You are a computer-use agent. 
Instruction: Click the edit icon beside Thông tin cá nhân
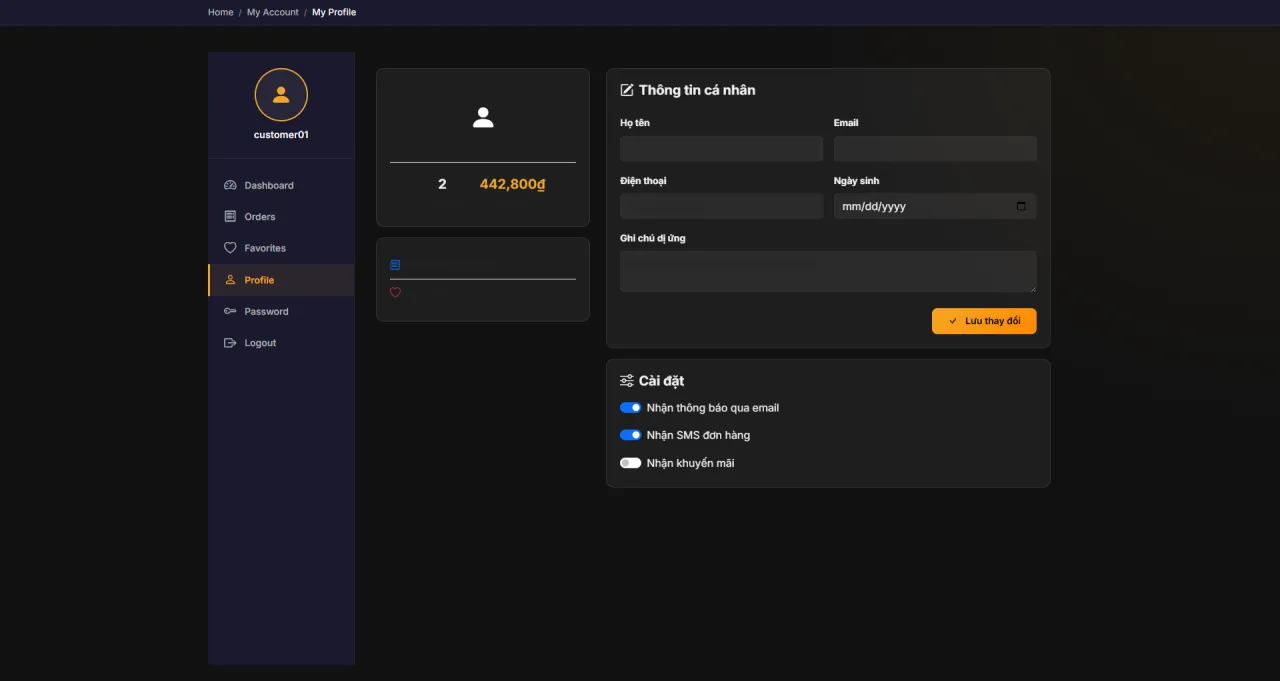[627, 90]
